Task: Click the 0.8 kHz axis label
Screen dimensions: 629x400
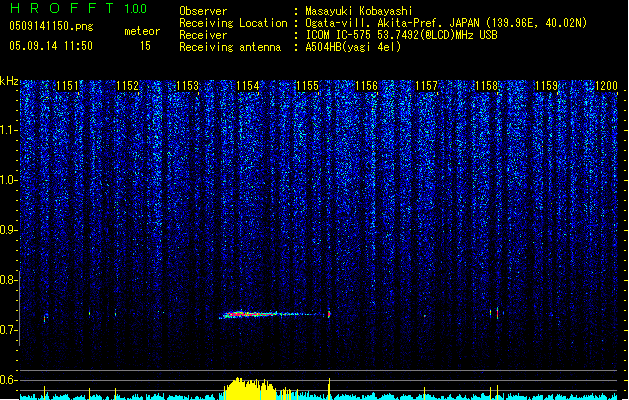Action: coord(8,280)
